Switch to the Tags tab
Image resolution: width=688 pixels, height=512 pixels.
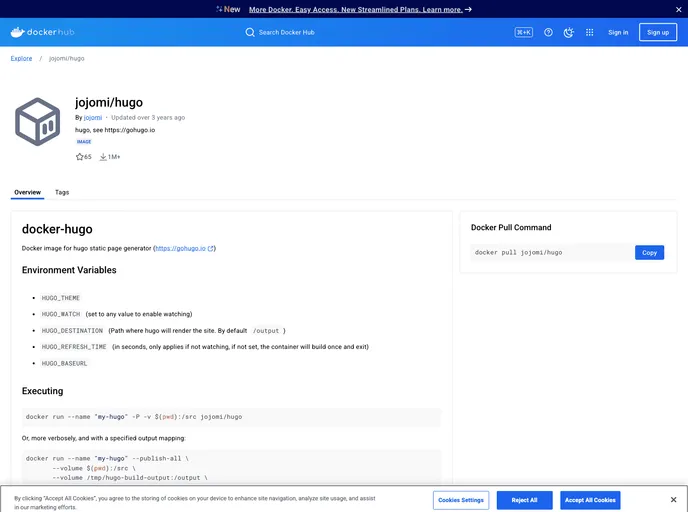tap(62, 192)
